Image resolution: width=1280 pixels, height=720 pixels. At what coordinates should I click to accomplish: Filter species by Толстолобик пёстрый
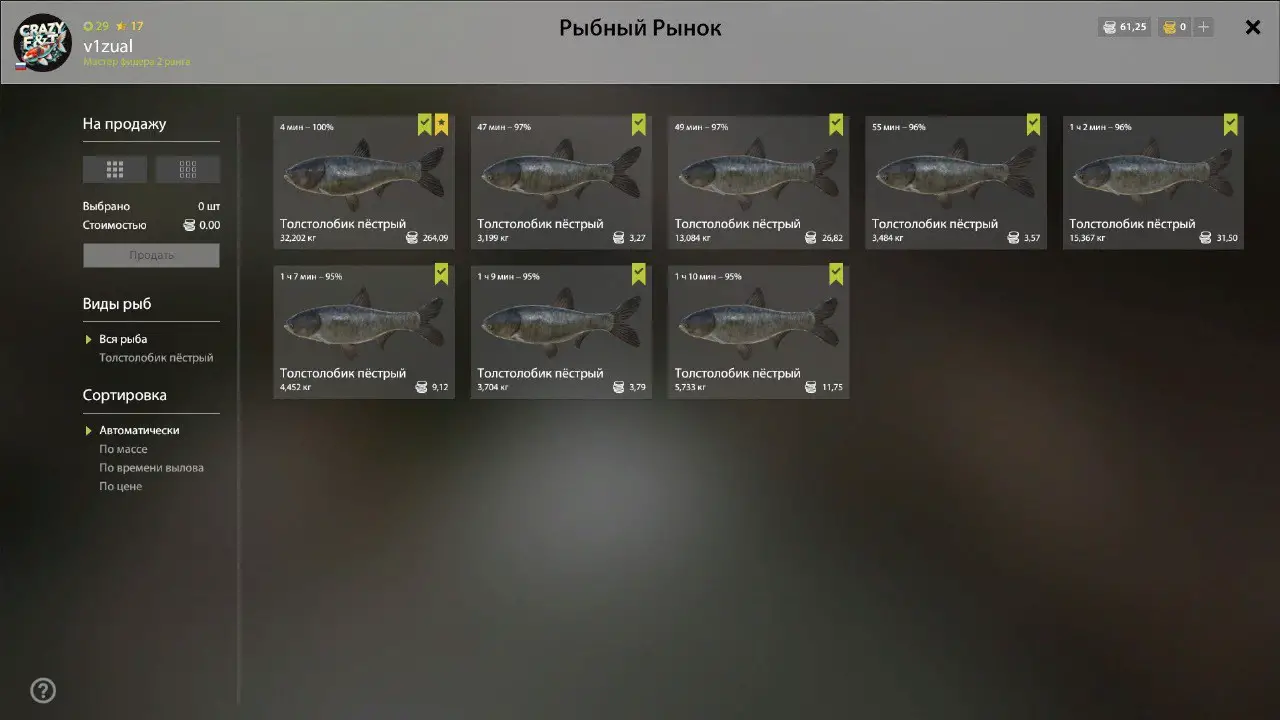click(x=156, y=358)
